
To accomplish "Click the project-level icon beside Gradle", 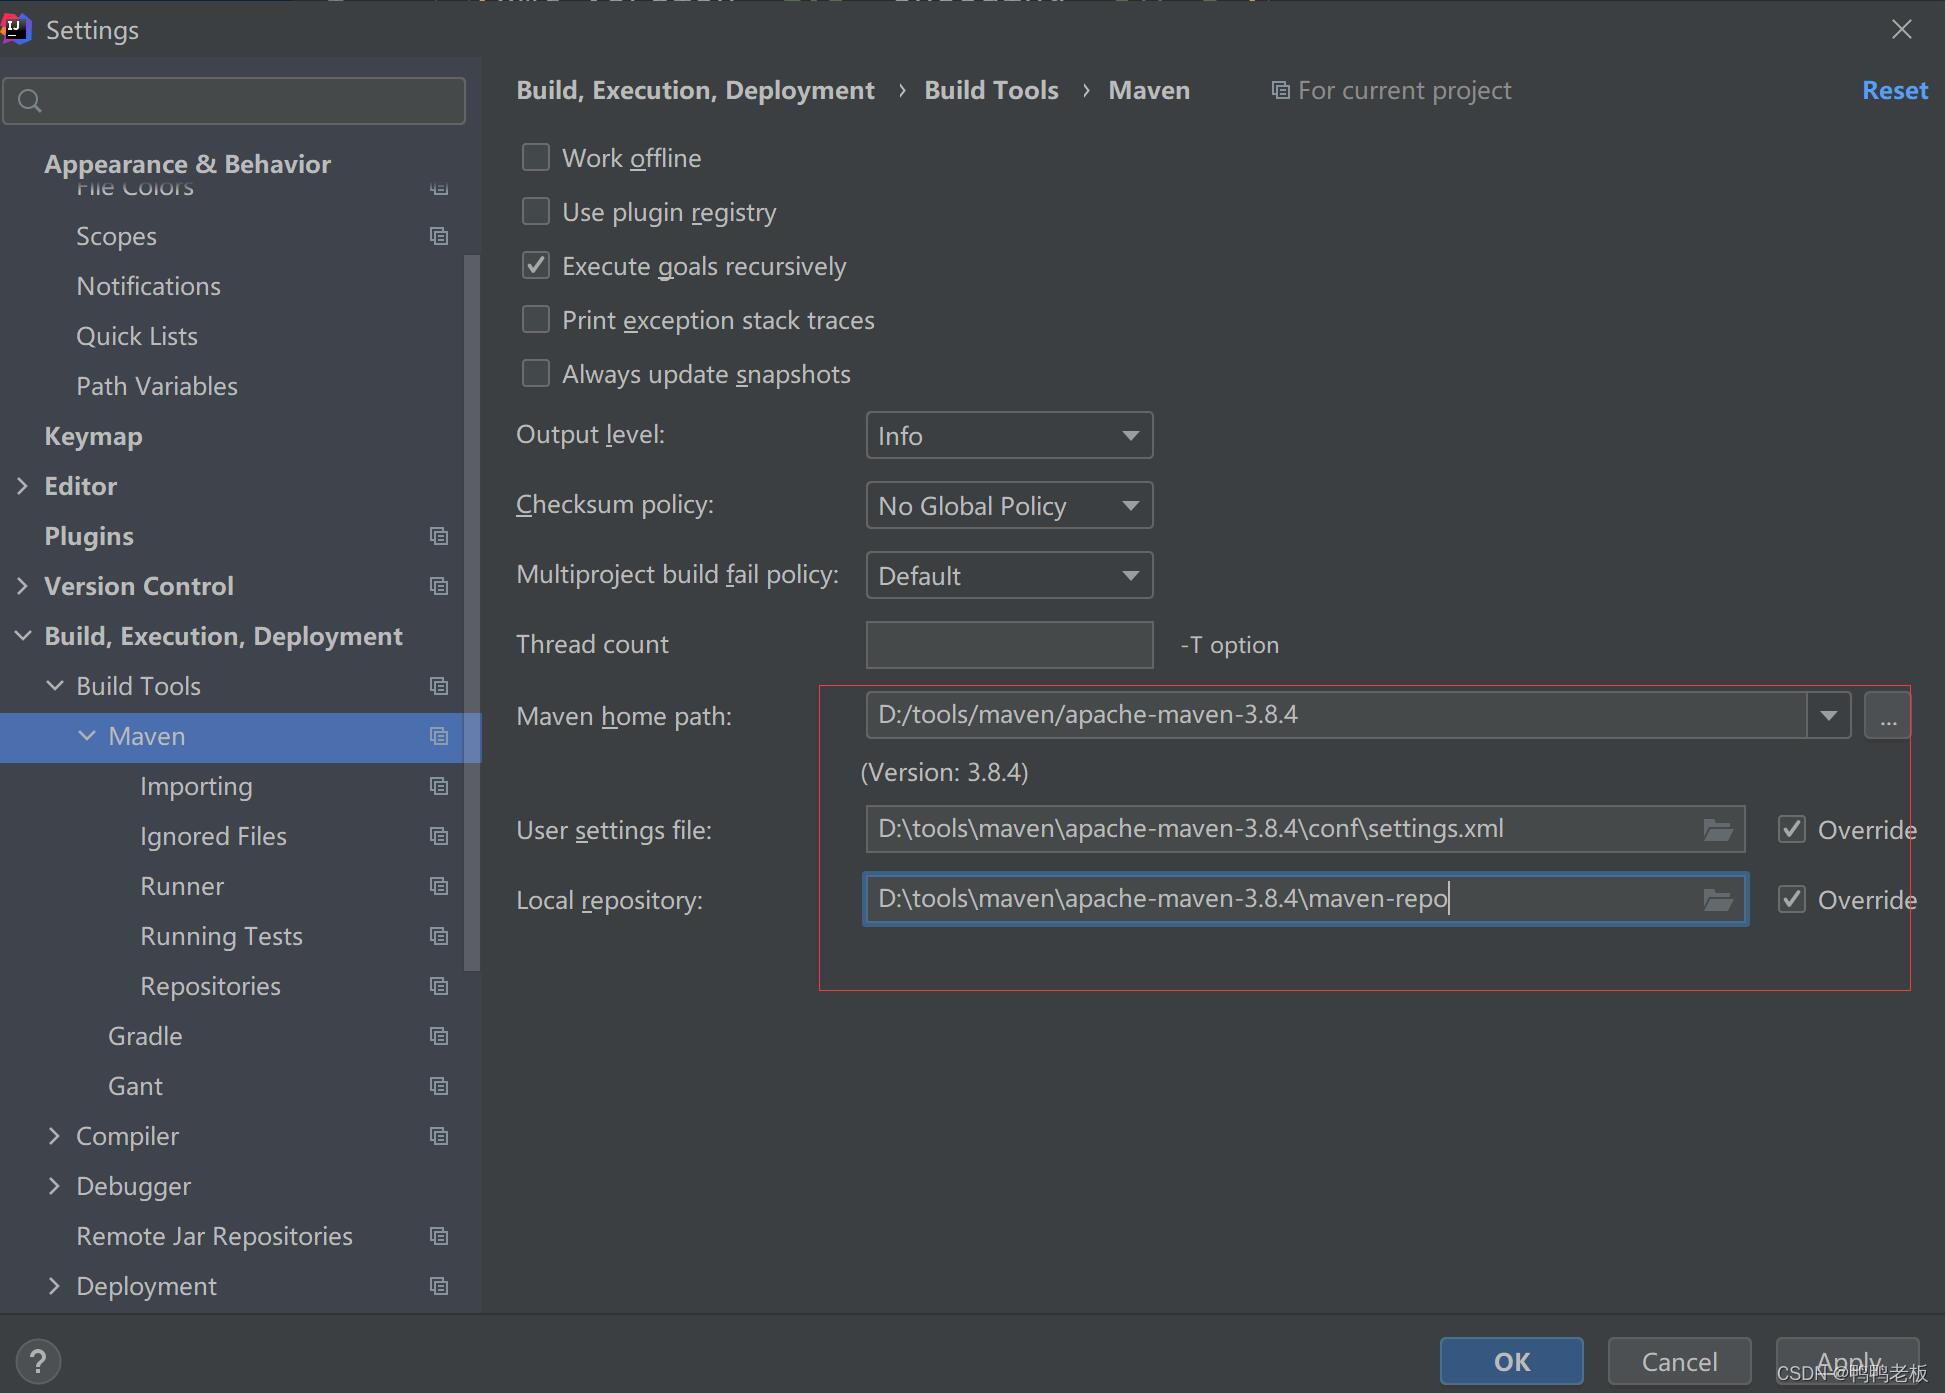I will [x=439, y=1036].
